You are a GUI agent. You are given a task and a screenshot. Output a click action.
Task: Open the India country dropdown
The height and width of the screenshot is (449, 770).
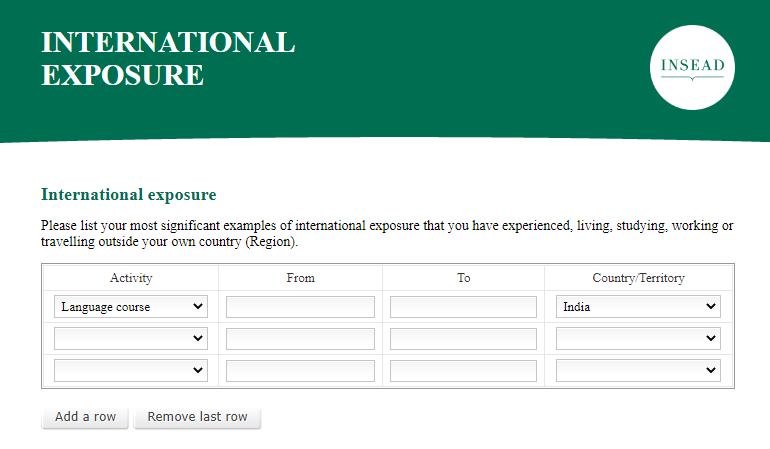pyautogui.click(x=638, y=307)
